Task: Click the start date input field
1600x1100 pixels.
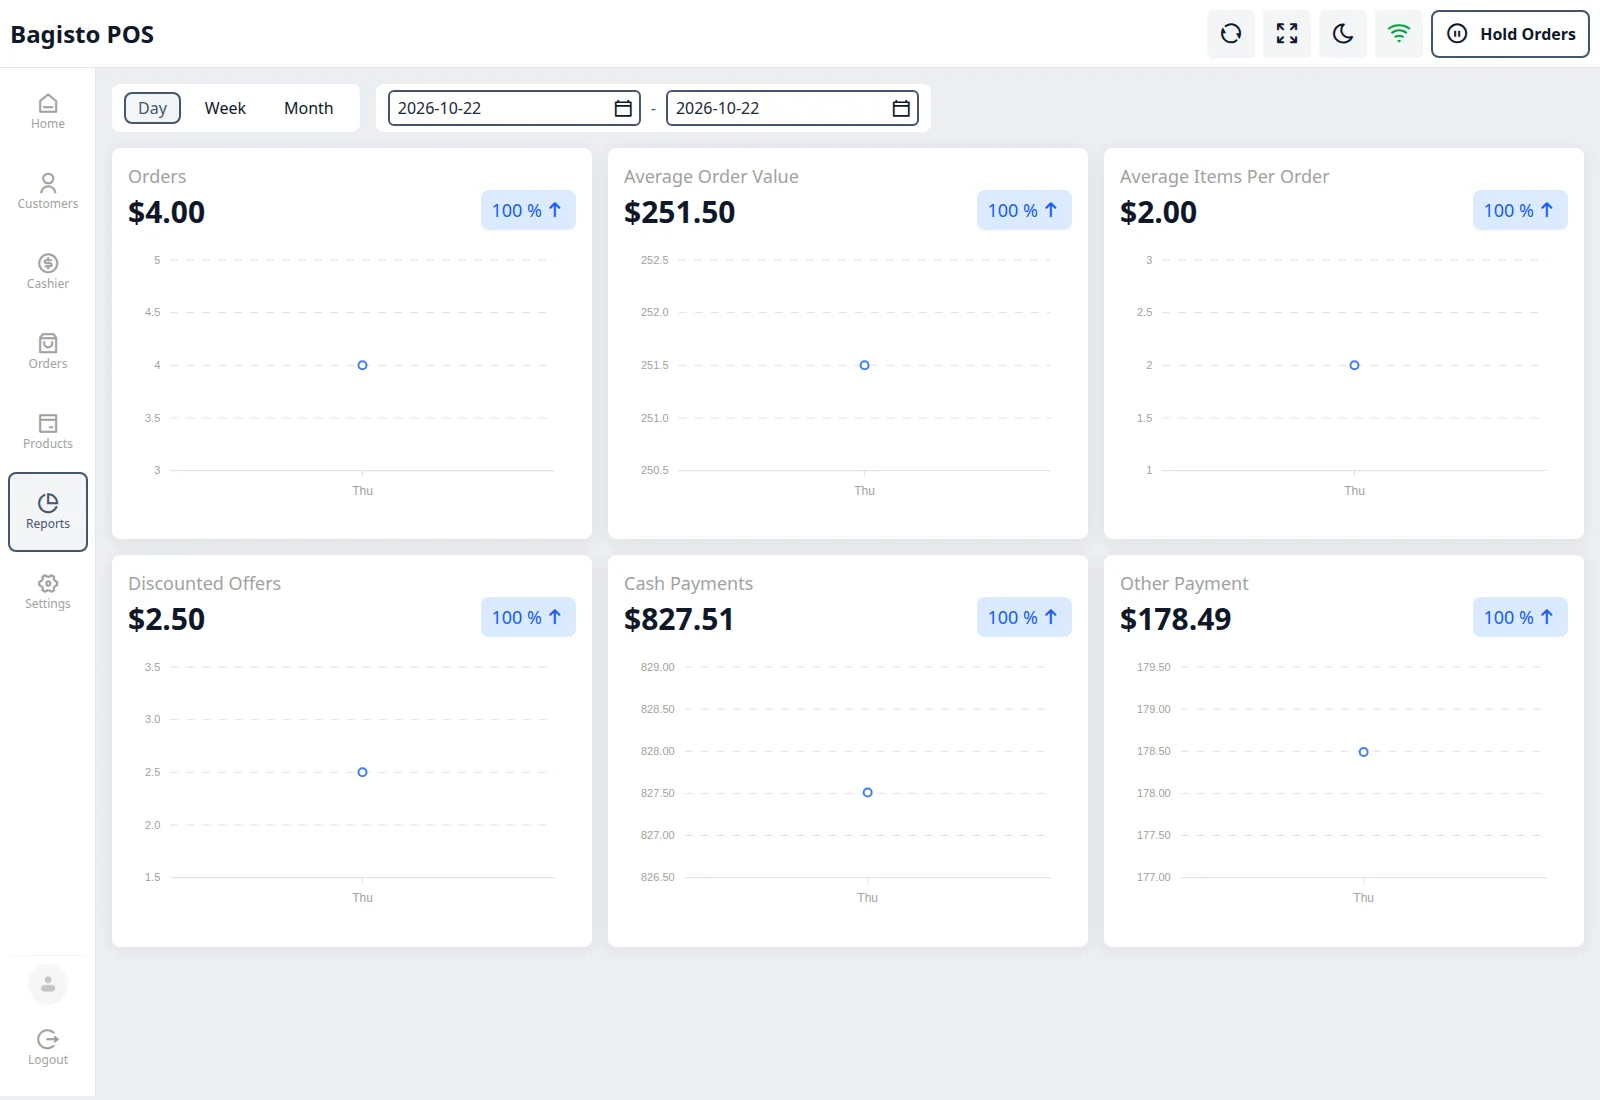Action: [x=514, y=108]
